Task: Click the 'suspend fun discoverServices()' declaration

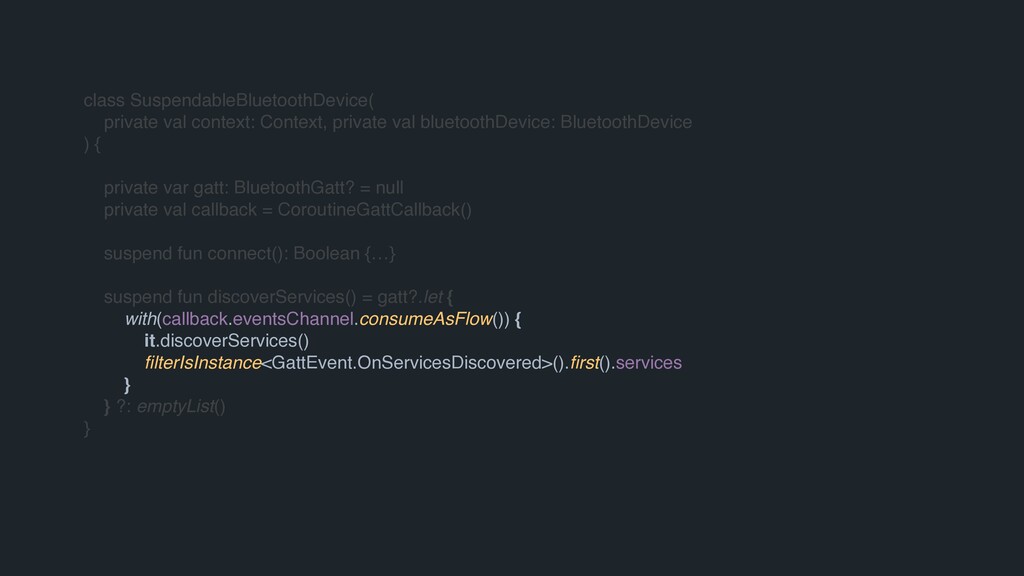Action: coord(230,297)
